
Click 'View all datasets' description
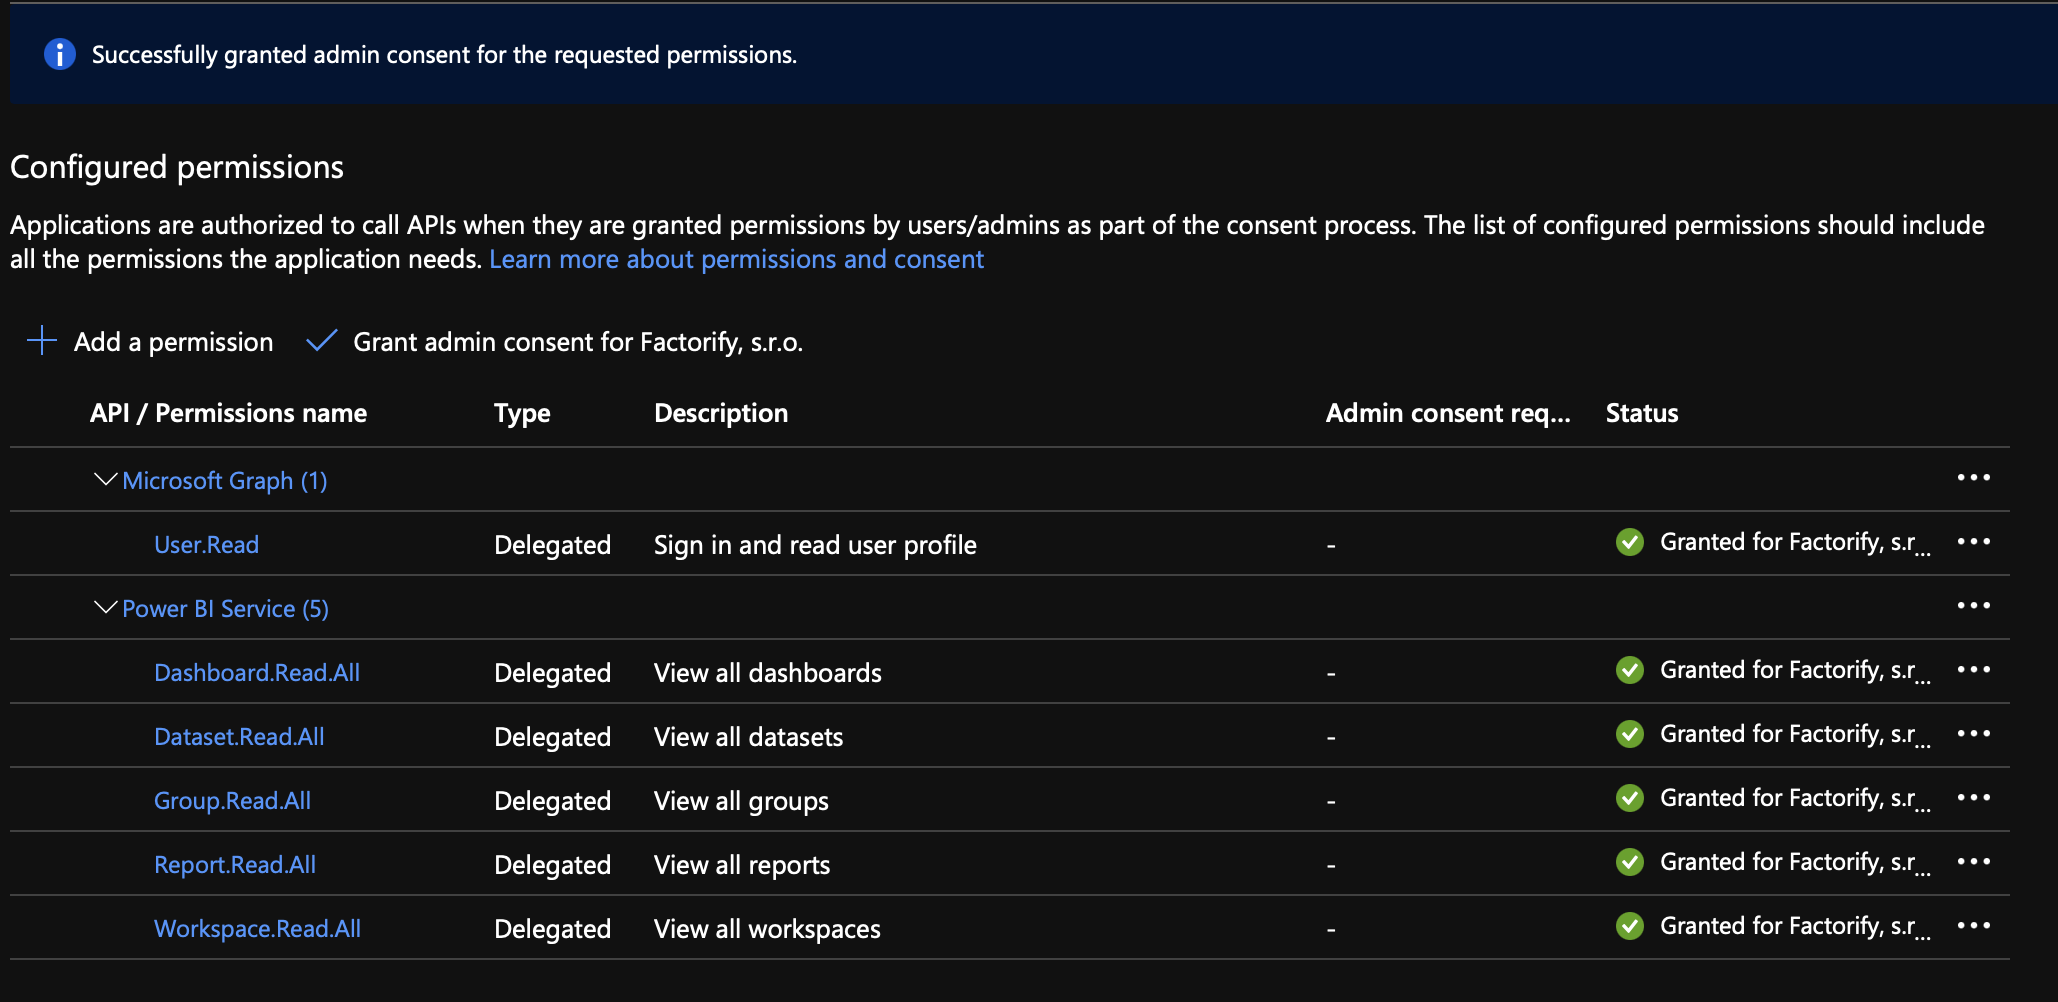pyautogui.click(x=748, y=737)
